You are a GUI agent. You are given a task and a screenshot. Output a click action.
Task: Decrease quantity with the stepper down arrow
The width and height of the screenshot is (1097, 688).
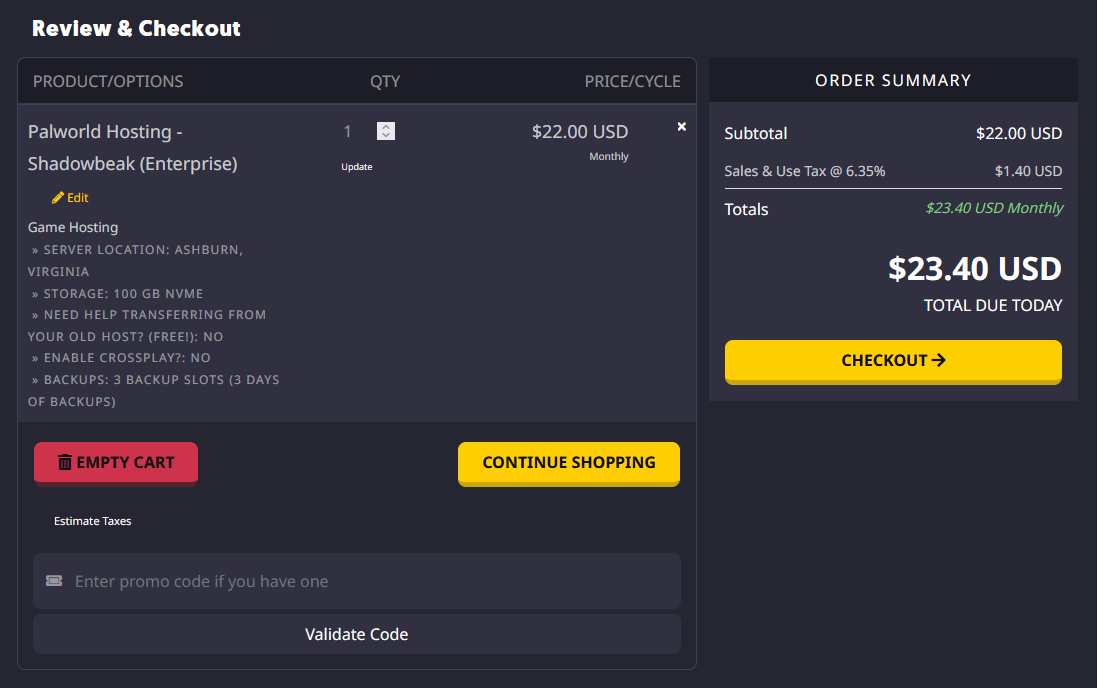(x=386, y=135)
